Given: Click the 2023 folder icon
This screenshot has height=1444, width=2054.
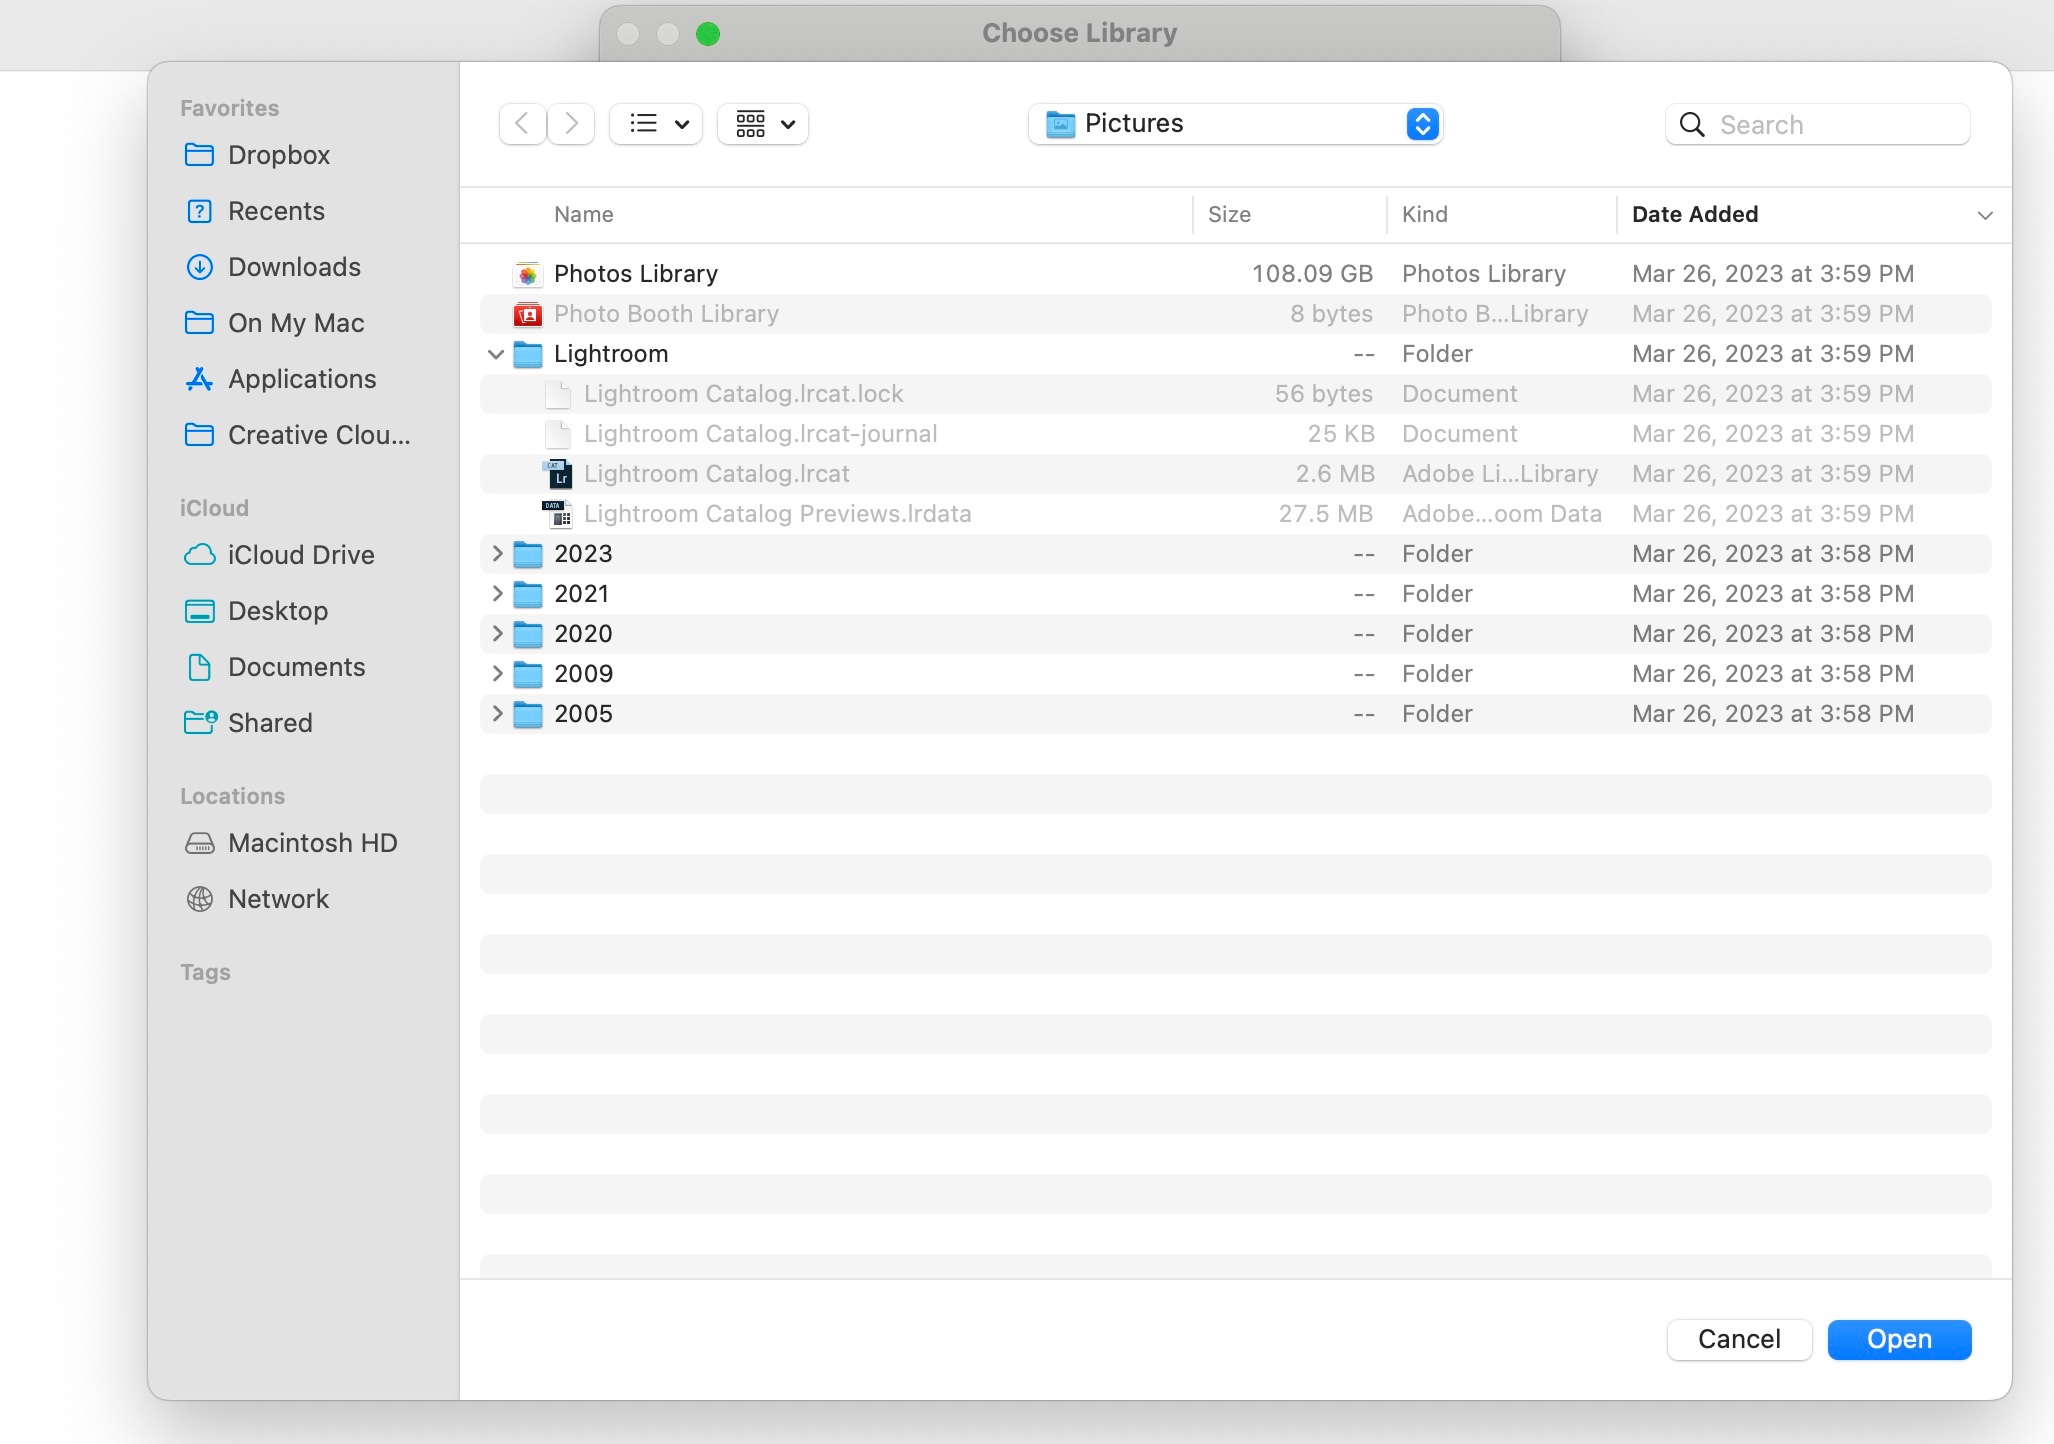Looking at the screenshot, I should [x=527, y=554].
